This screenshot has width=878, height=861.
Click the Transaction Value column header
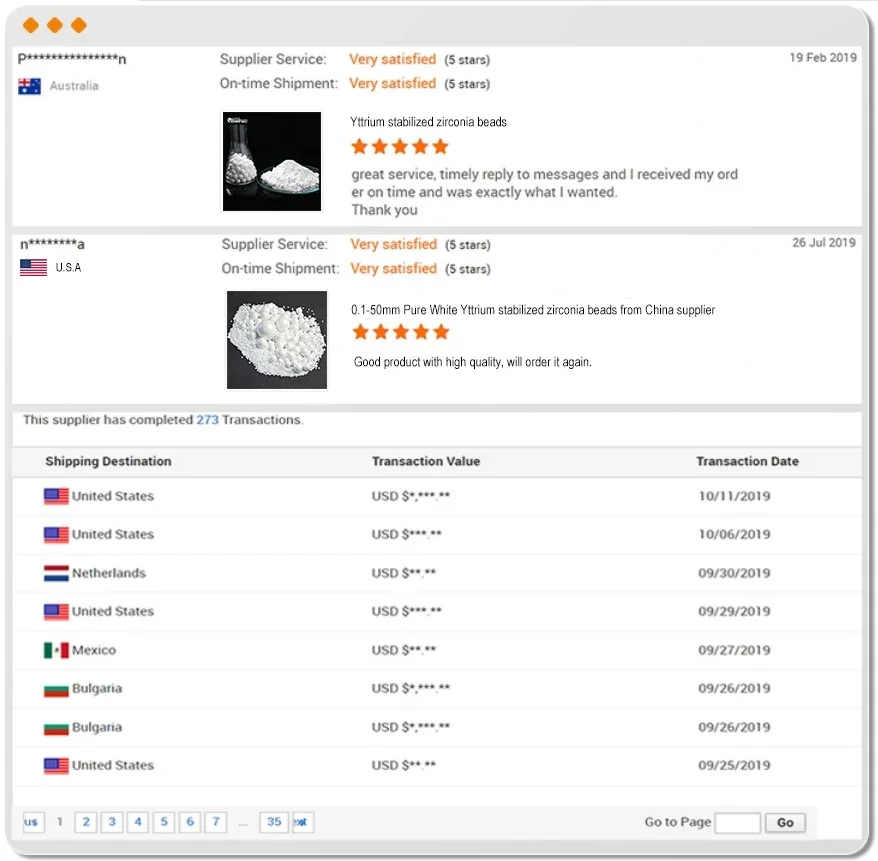[x=426, y=461]
